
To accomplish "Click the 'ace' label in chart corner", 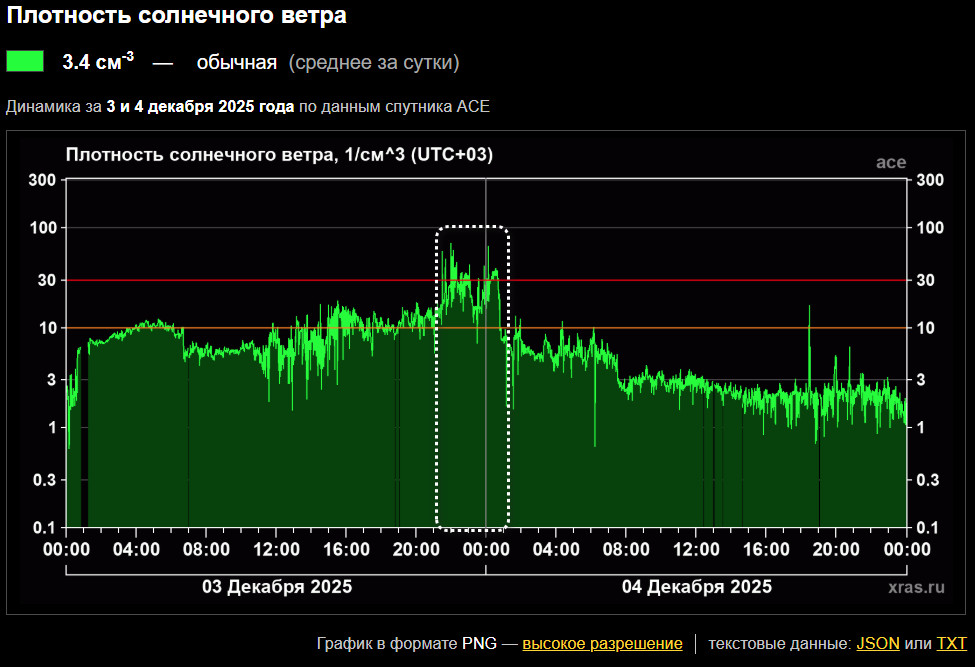I will pyautogui.click(x=890, y=162).
